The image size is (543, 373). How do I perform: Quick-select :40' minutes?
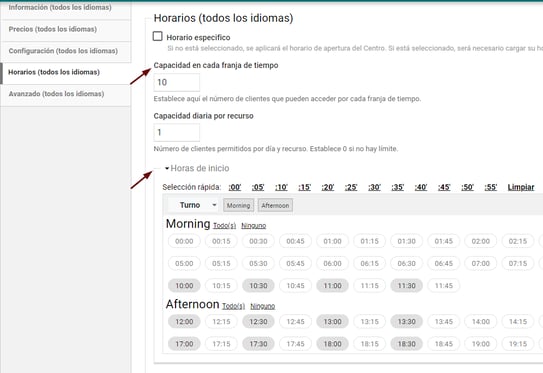click(x=421, y=187)
